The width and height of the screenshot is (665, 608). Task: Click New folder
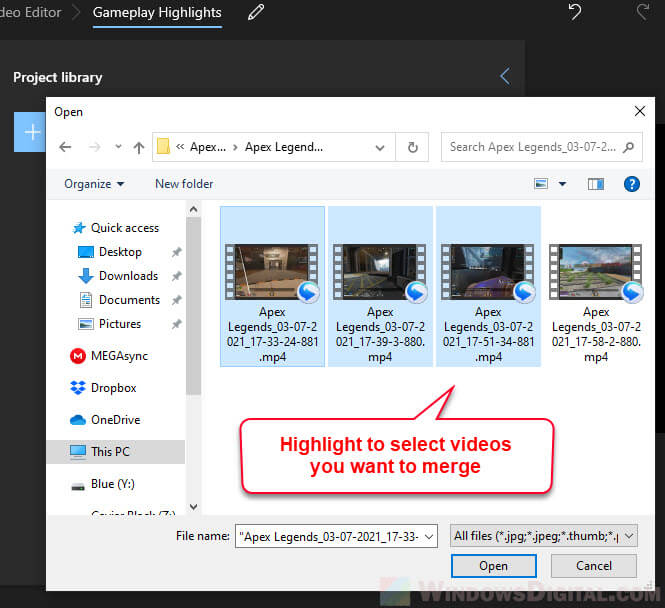[184, 184]
